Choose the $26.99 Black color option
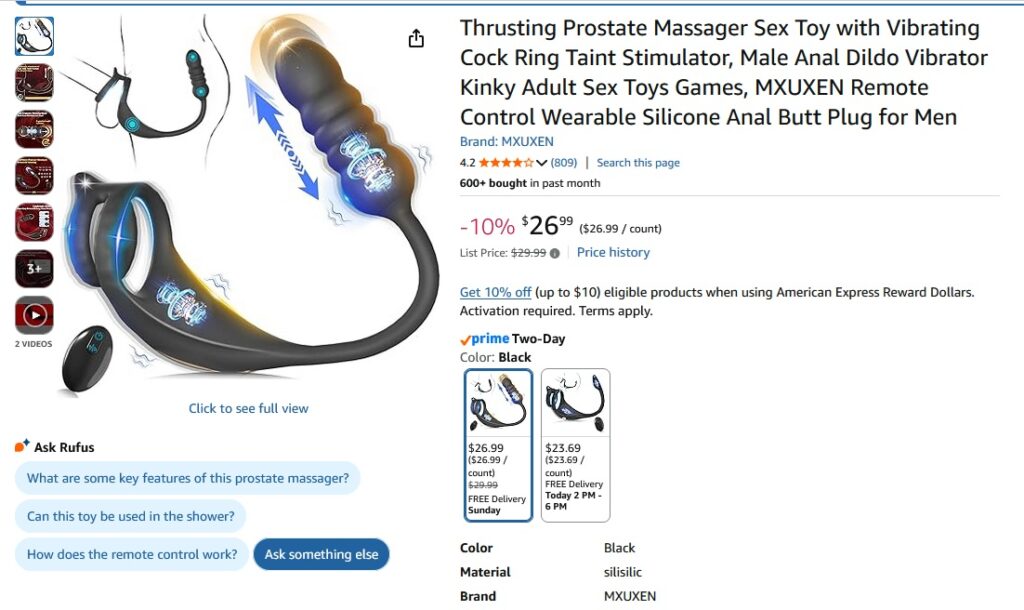The width and height of the screenshot is (1024, 610). click(498, 445)
